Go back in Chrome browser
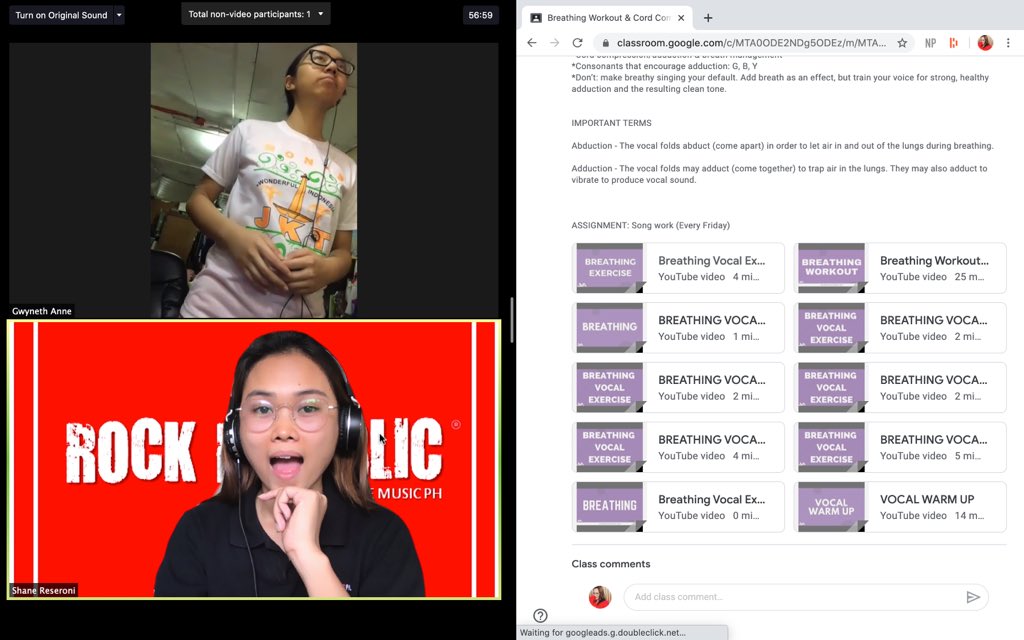Screen dimensions: 1024x640 coord(532,43)
